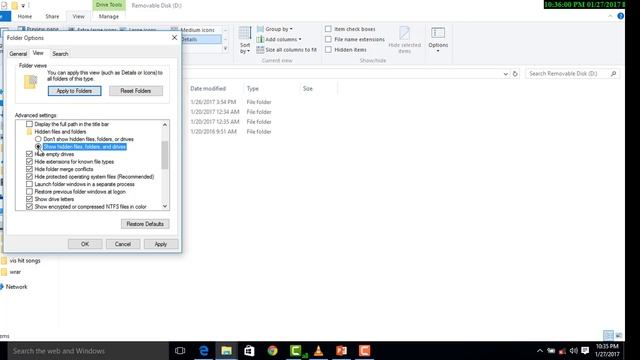
Task: Uncheck Hide folder merge conflicts
Action: 29,169
